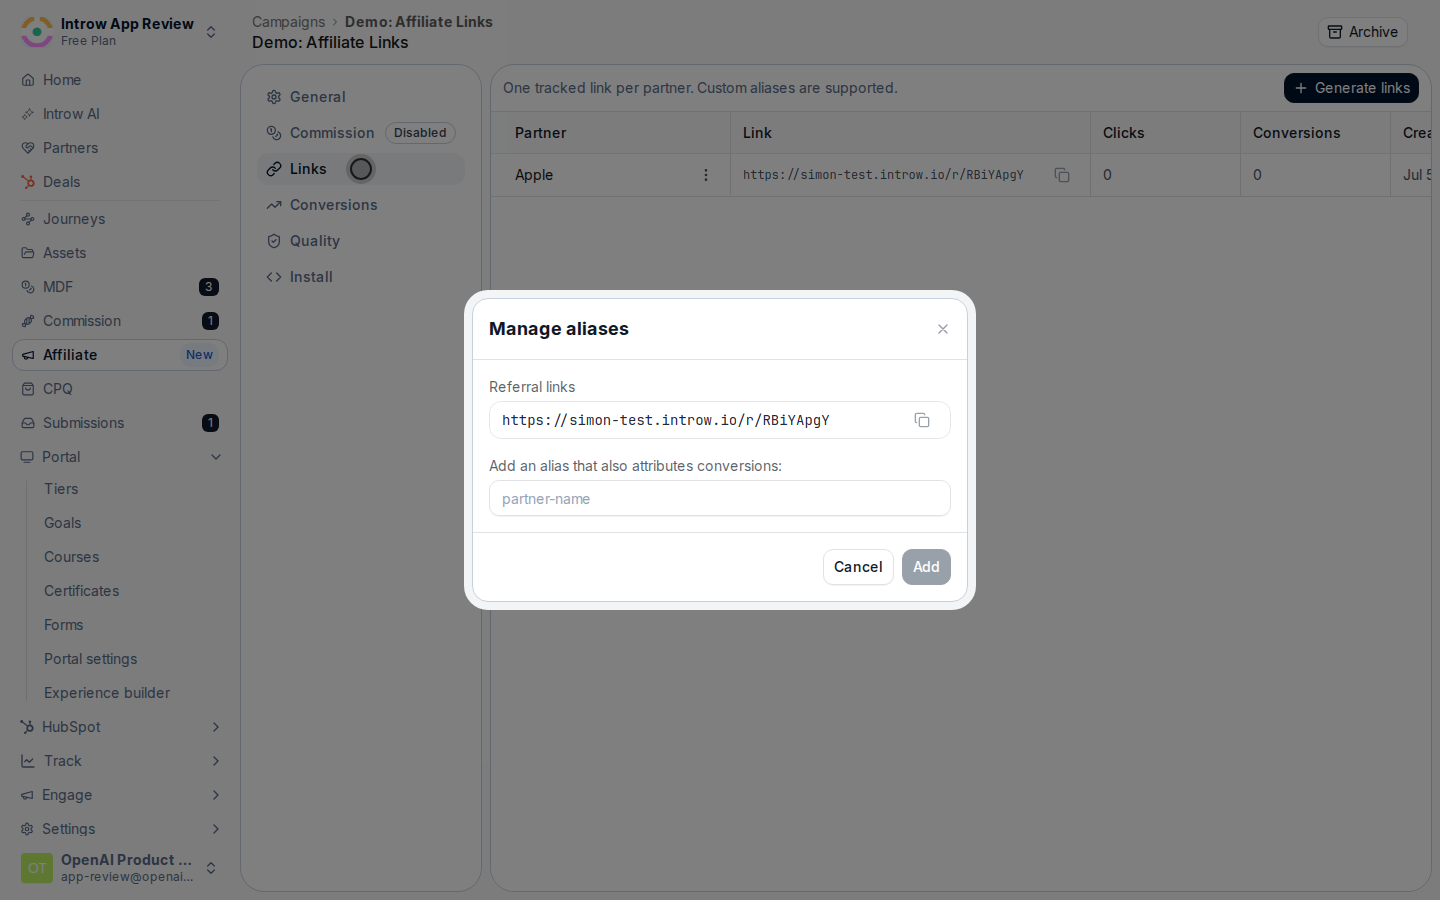Open the Commission campaign tab
The image size is (1440, 900).
pos(361,133)
